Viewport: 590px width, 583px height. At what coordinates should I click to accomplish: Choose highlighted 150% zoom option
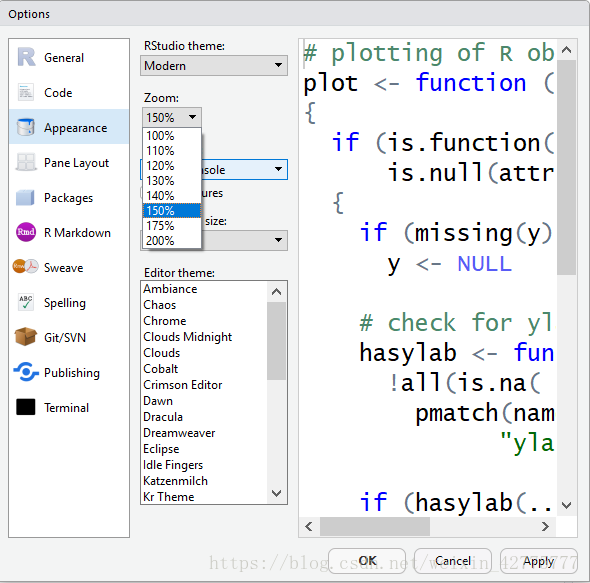[172, 210]
